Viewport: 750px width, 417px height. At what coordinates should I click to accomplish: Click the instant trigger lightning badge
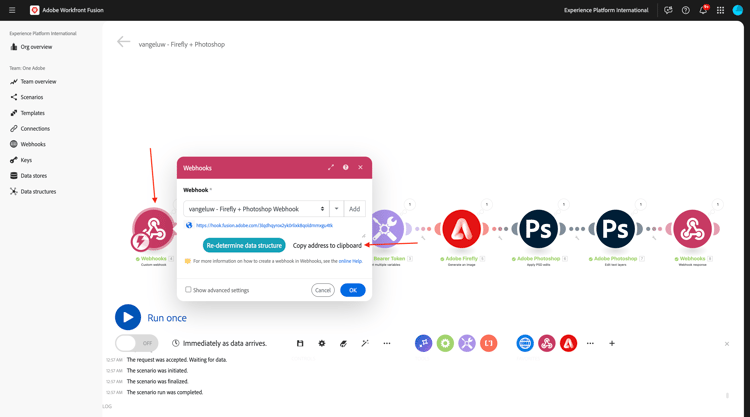coord(140,241)
